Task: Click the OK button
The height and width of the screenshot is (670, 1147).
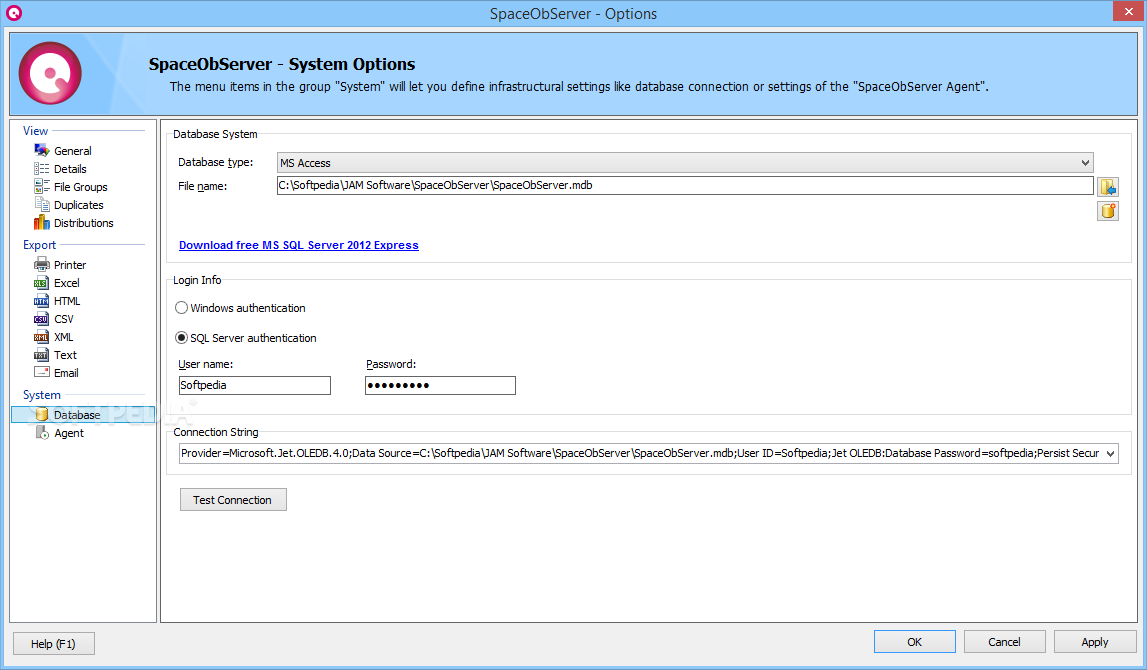Action: click(914, 641)
